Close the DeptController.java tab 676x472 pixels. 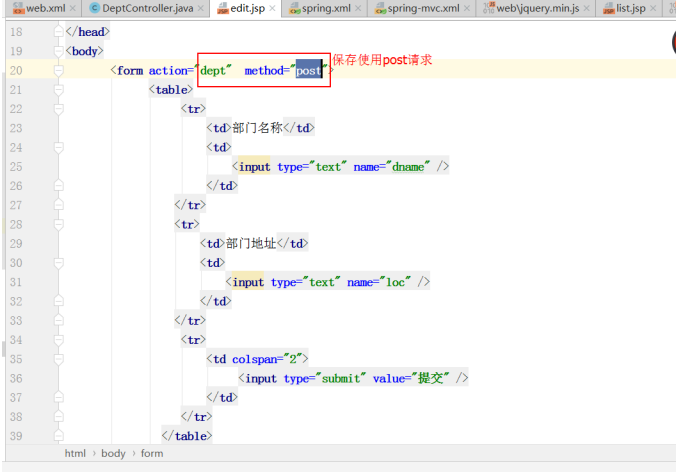pyautogui.click(x=200, y=8)
